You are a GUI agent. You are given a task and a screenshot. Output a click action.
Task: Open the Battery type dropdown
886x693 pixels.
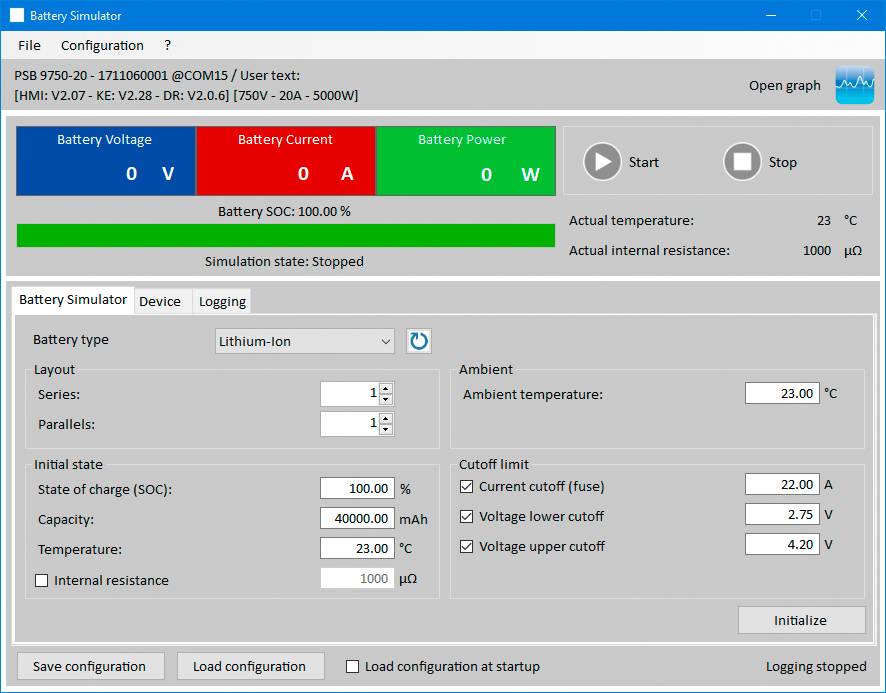pyautogui.click(x=388, y=341)
